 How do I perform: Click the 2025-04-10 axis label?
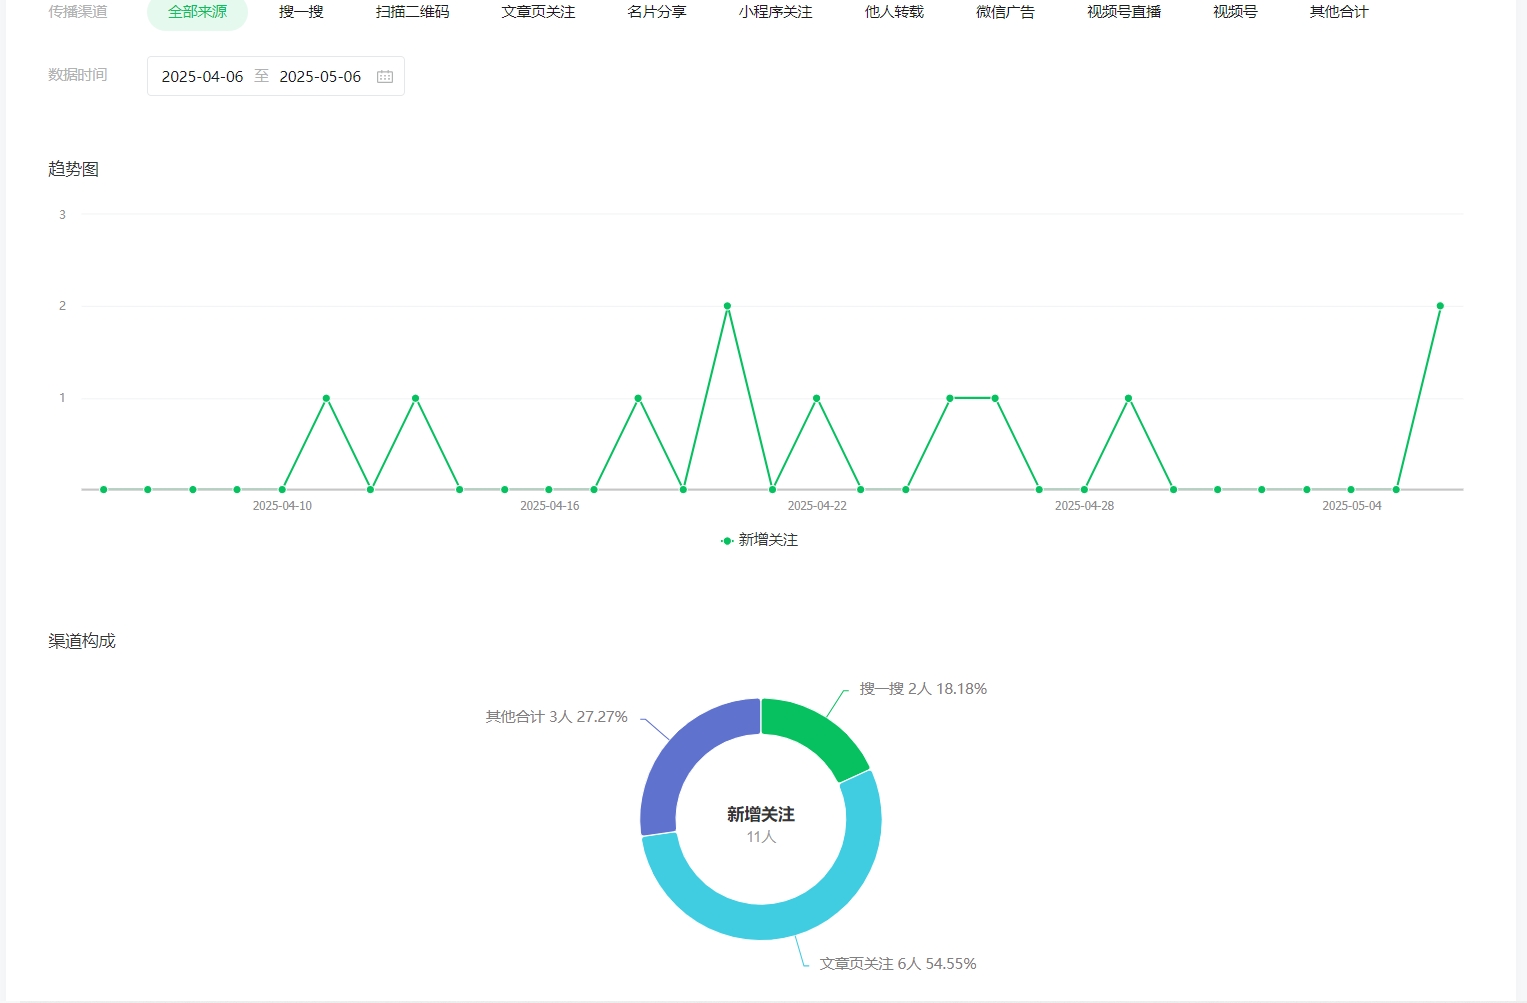(282, 506)
